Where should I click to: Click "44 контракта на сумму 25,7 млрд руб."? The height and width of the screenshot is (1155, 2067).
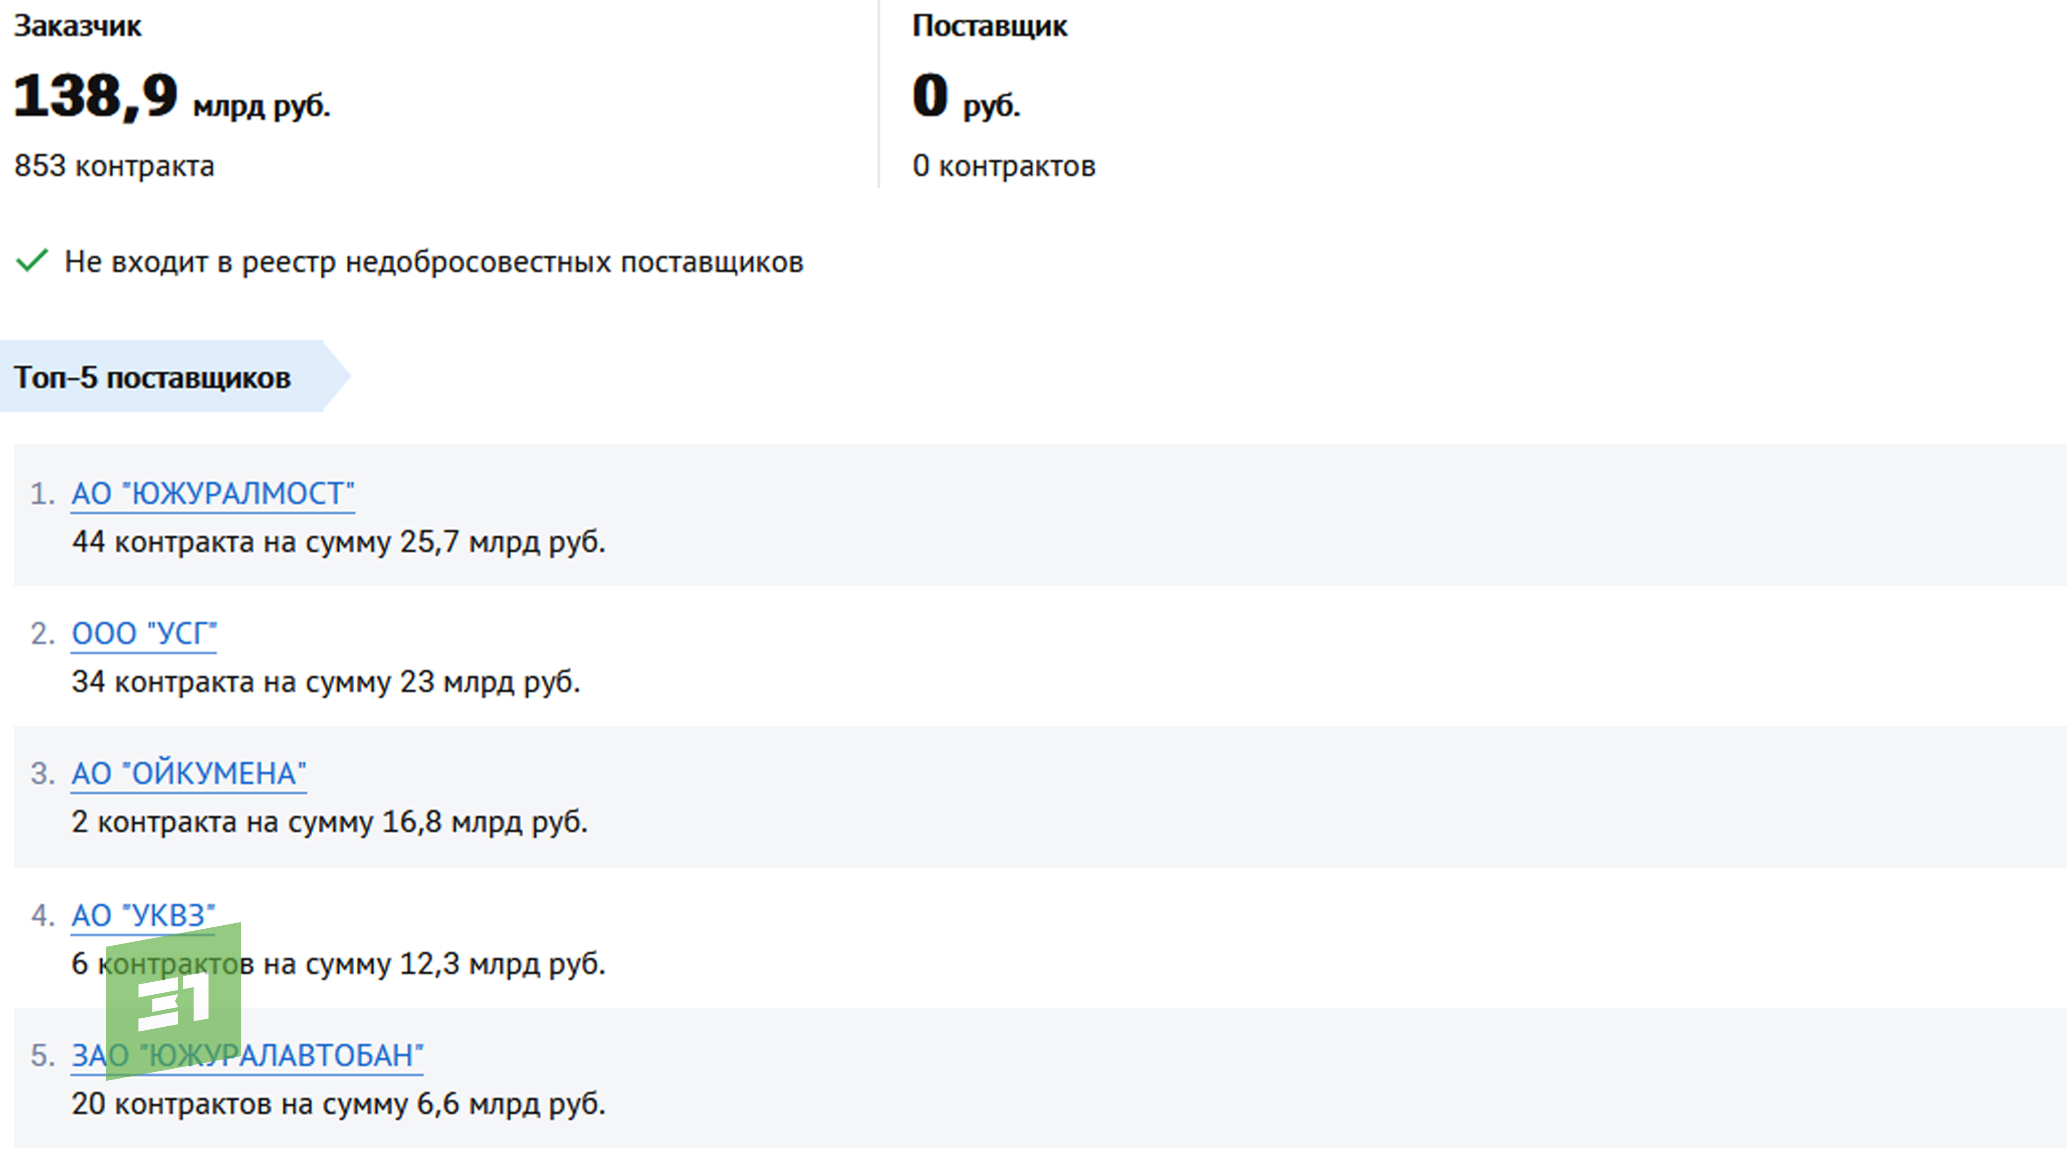click(338, 542)
